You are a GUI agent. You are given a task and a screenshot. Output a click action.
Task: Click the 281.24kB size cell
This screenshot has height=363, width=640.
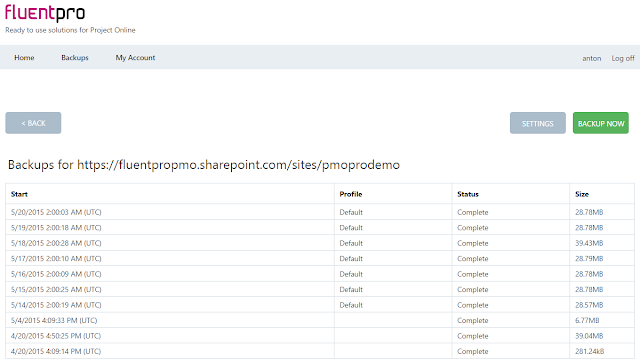click(x=589, y=351)
